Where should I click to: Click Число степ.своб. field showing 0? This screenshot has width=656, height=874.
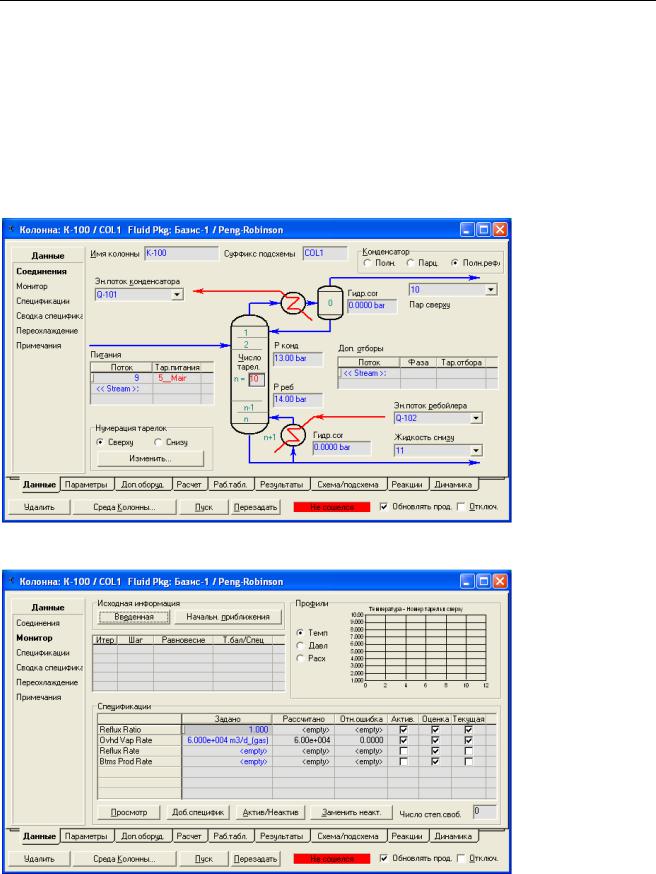pos(484,812)
